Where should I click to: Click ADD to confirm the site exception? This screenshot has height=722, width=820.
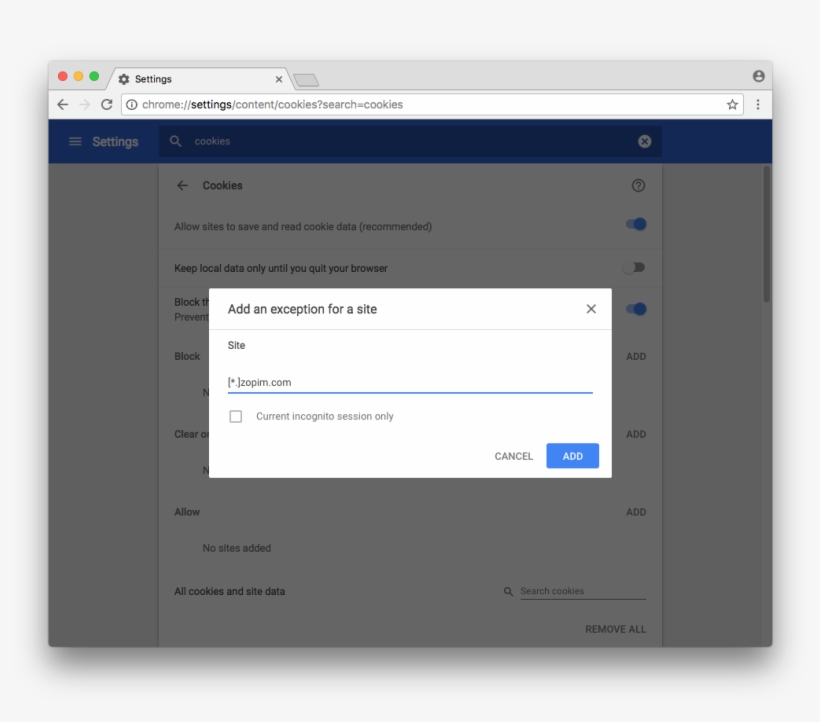click(x=572, y=455)
